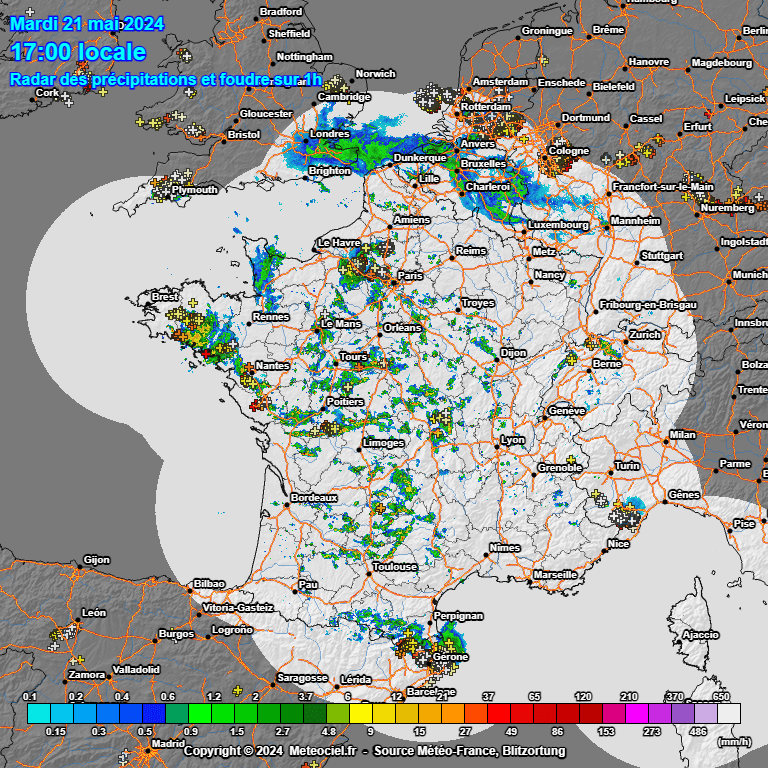The width and height of the screenshot is (768, 768).
Task: Click the 'Mardi 21 mai 2024' date text
Action: pos(88,23)
